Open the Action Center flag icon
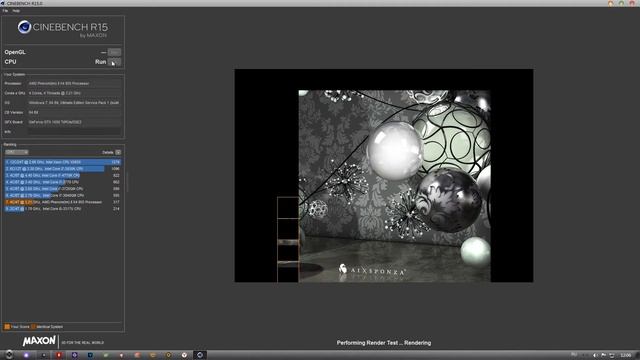The image size is (640, 360). point(603,356)
